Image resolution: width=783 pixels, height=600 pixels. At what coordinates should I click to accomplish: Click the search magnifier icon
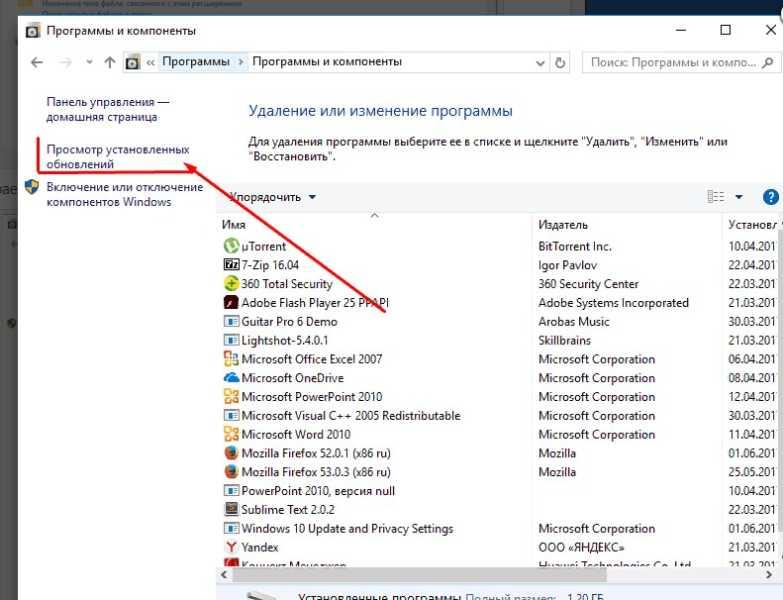[x=768, y=62]
